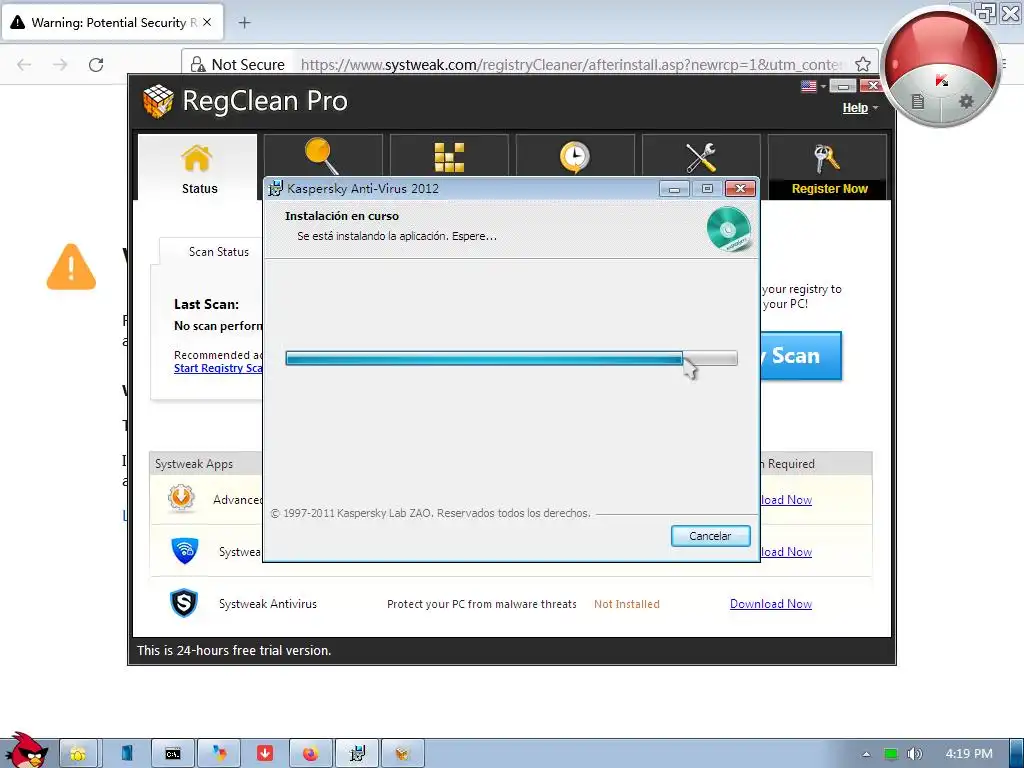Open the Kaspersky gadget reports icon
The height and width of the screenshot is (768, 1024).
[918, 101]
